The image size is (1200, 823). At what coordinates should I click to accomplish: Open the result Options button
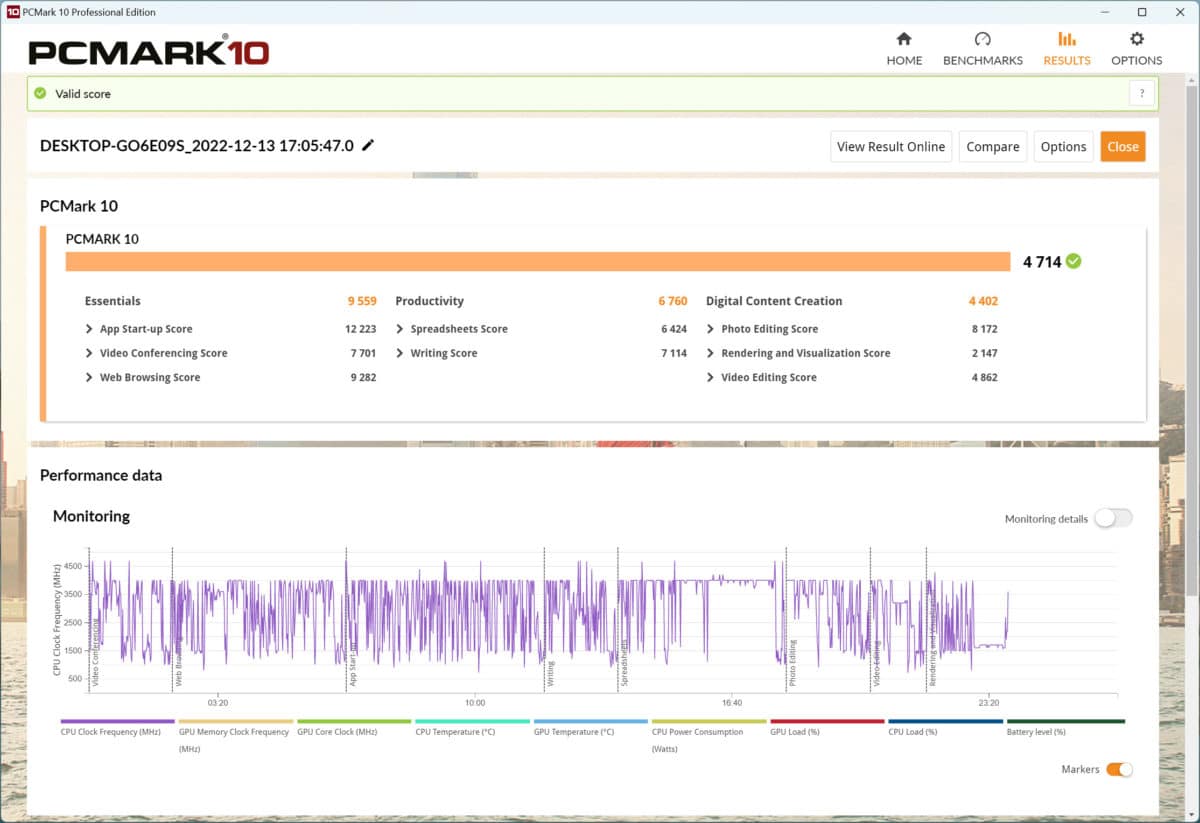(x=1063, y=146)
